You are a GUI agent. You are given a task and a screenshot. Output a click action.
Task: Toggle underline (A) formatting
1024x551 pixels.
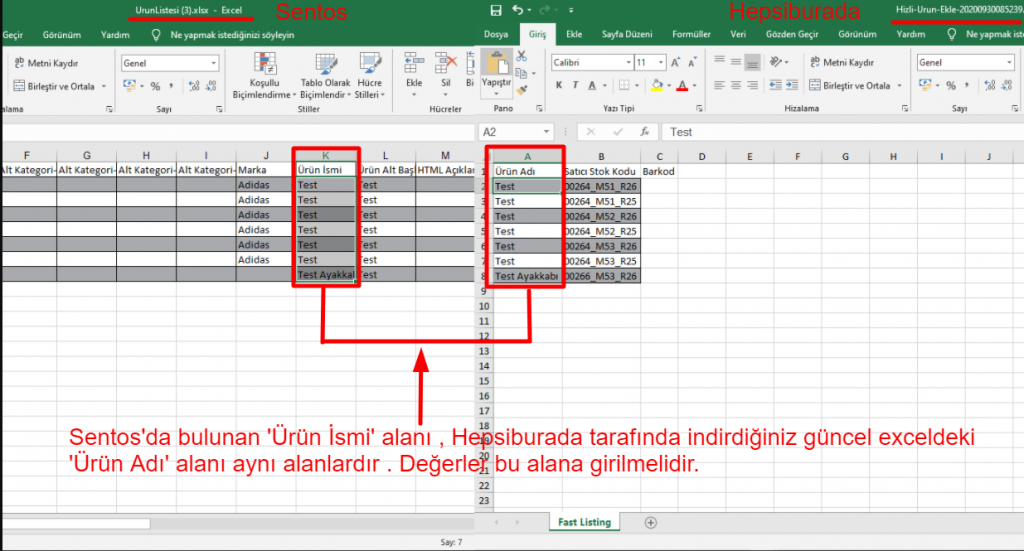click(592, 86)
